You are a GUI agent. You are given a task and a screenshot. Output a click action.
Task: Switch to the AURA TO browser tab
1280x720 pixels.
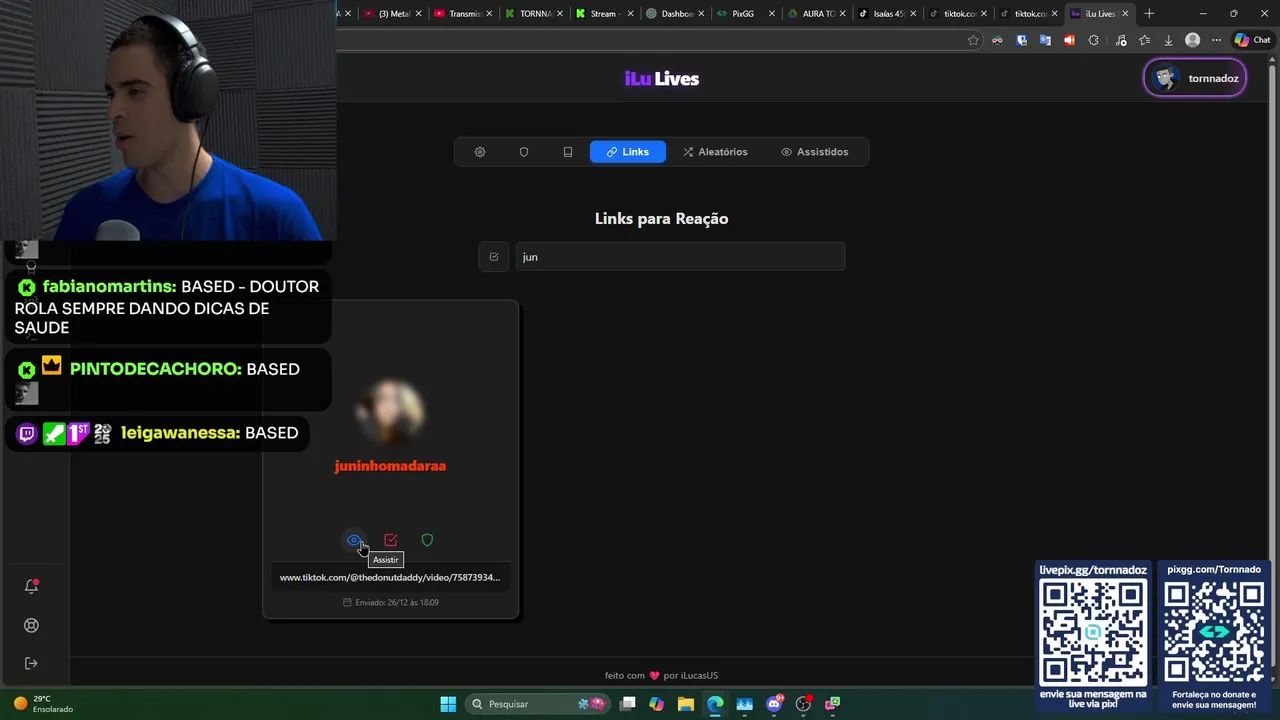pos(817,14)
